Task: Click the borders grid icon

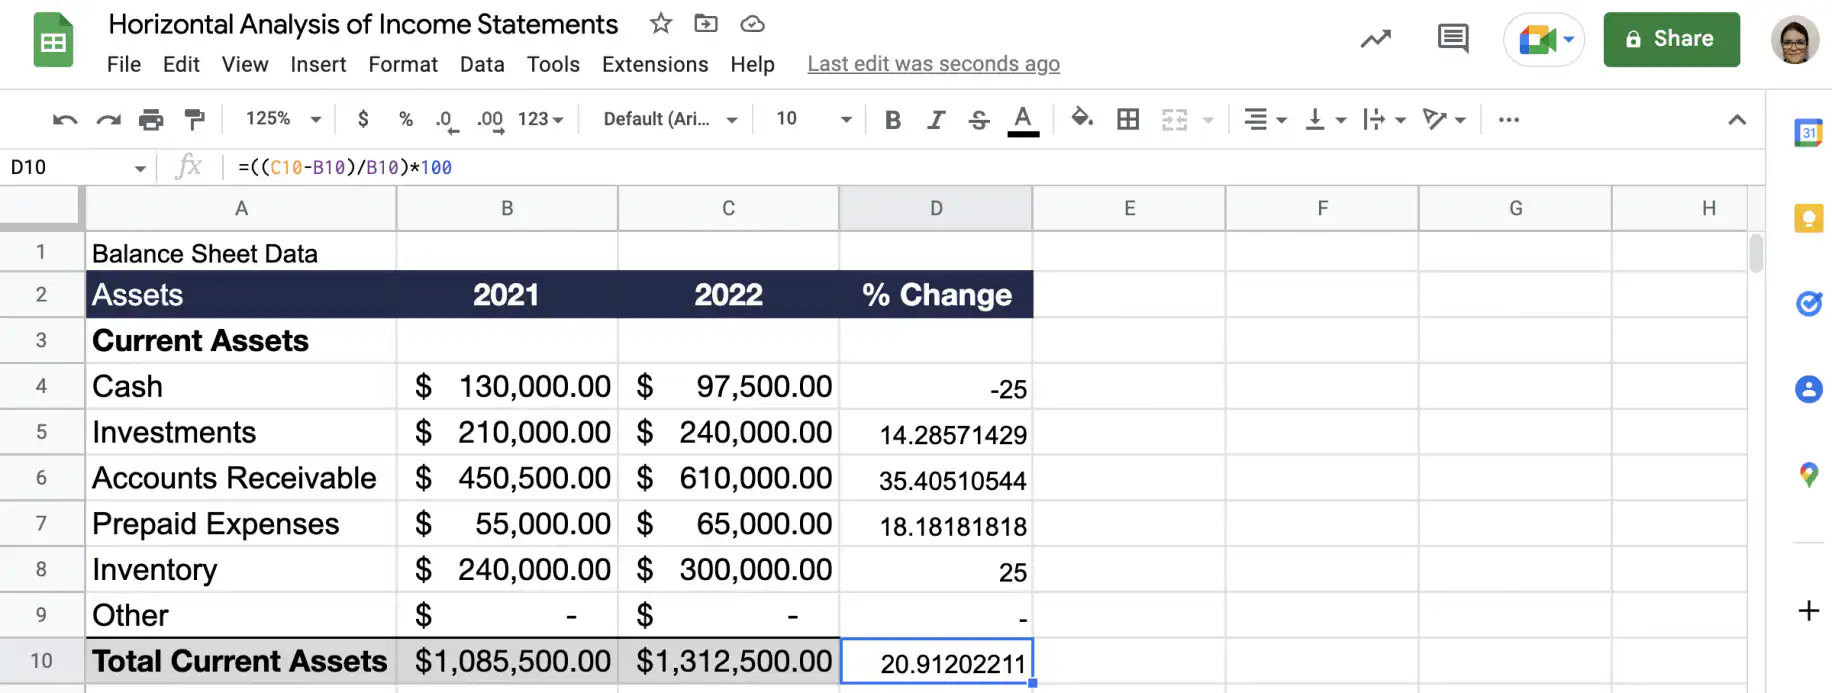Action: (1128, 119)
